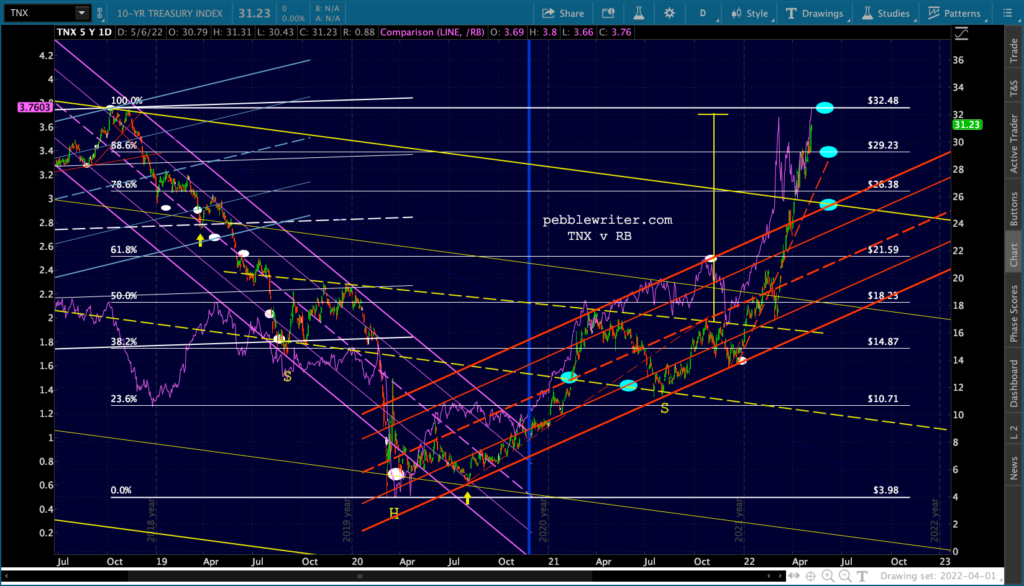The width and height of the screenshot is (1024, 586).
Task: Open the Drawing set 2022-04-01 selector
Action: [x=938, y=576]
